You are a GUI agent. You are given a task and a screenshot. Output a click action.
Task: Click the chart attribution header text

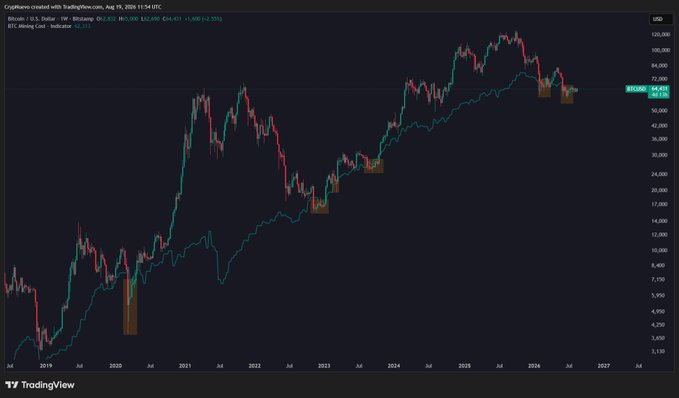[x=83, y=7]
